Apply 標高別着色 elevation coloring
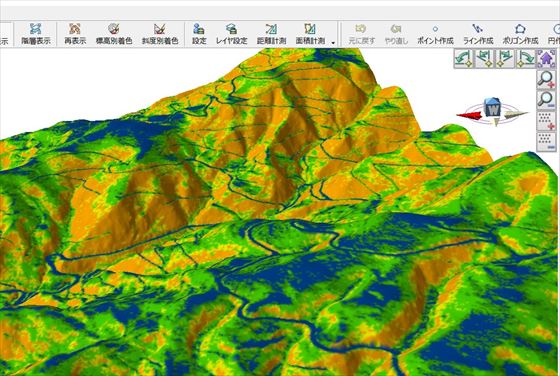Screen dimensions: 560x376 (x=114, y=34)
